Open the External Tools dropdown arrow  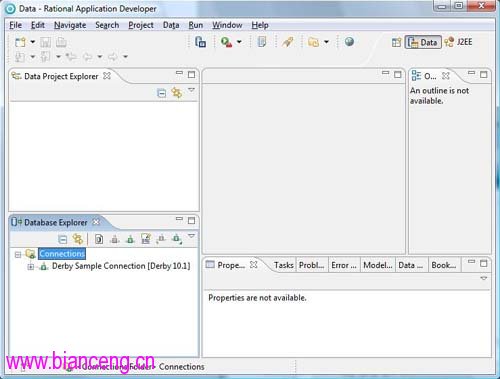[x=239, y=42]
